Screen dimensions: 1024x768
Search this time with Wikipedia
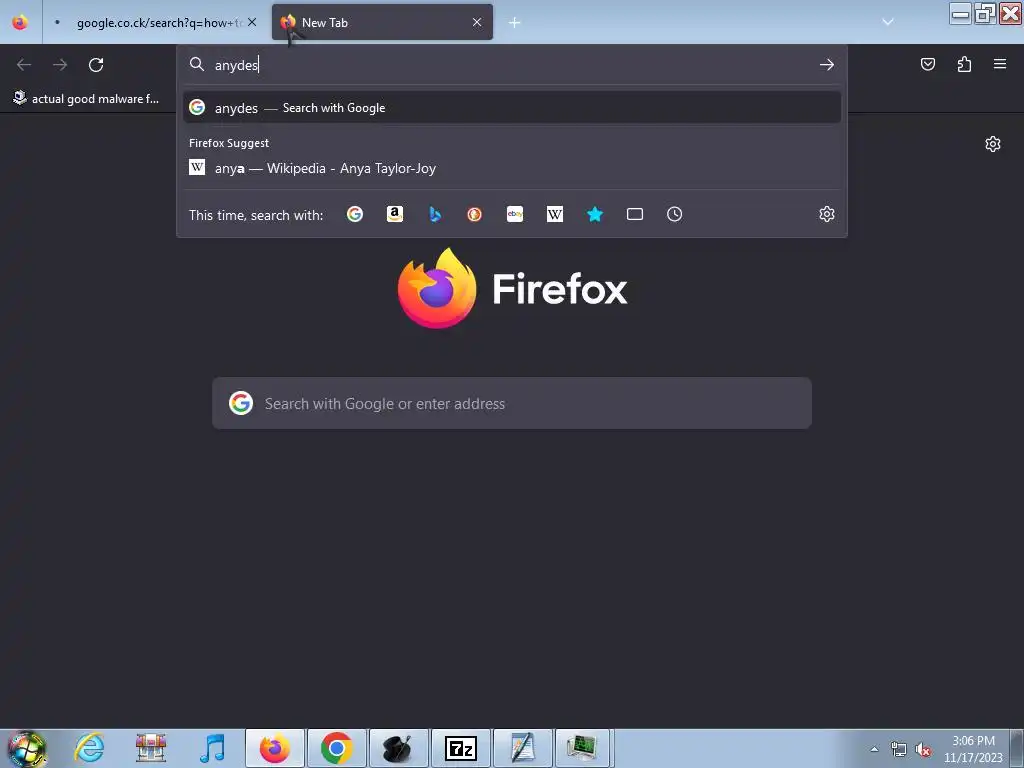(554, 214)
